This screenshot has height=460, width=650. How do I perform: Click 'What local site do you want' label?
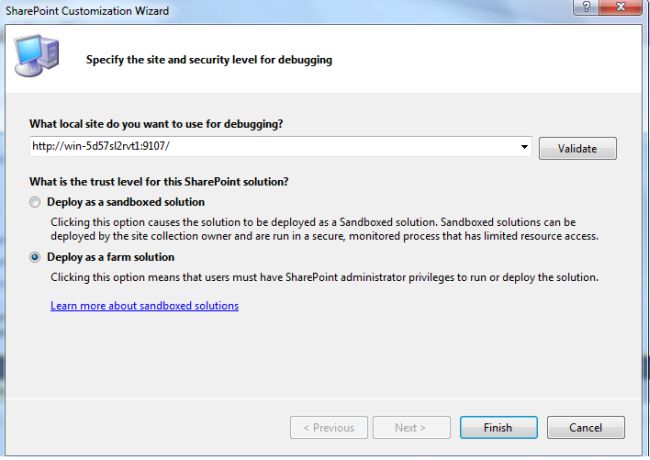156,124
